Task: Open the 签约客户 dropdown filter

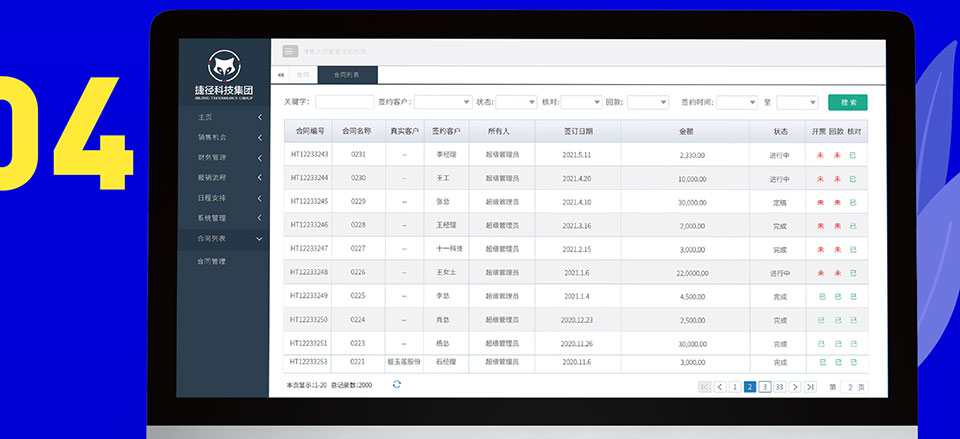Action: pos(443,102)
